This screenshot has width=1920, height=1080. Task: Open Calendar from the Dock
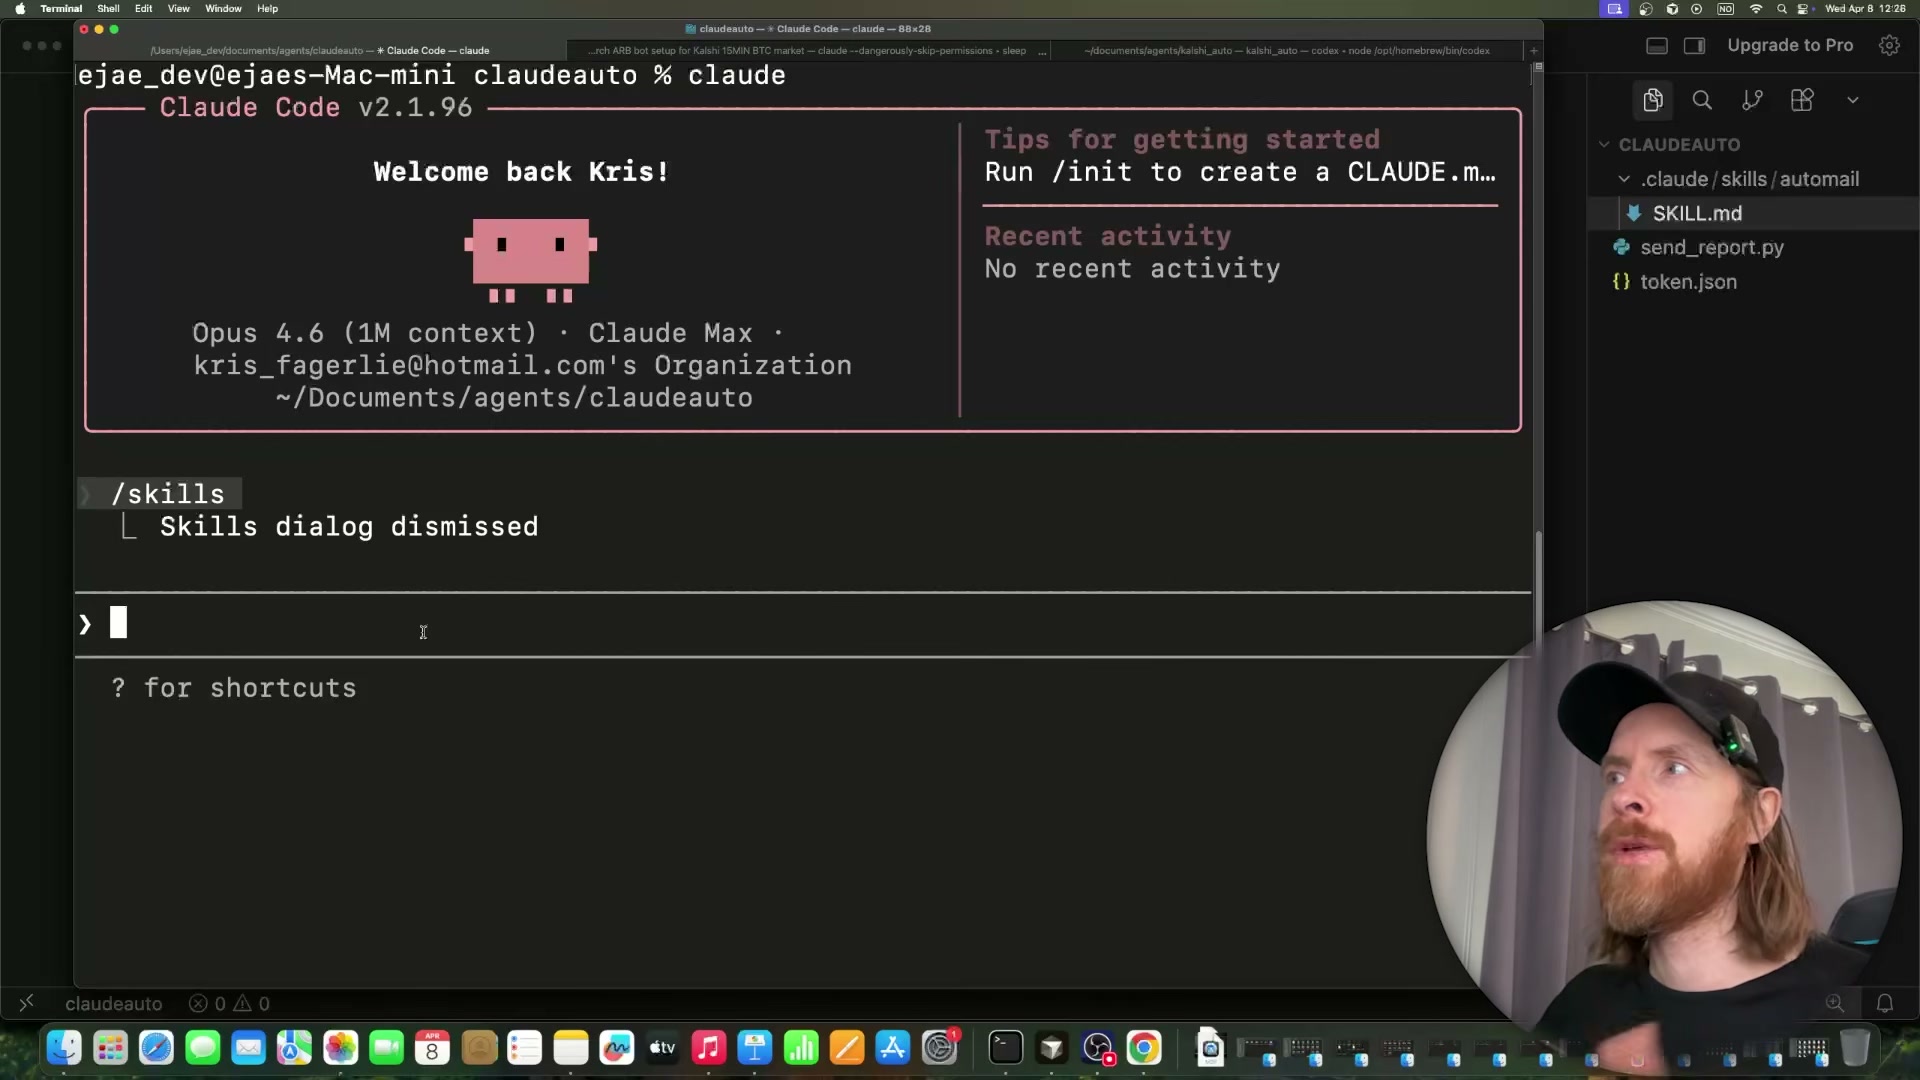coord(432,1048)
